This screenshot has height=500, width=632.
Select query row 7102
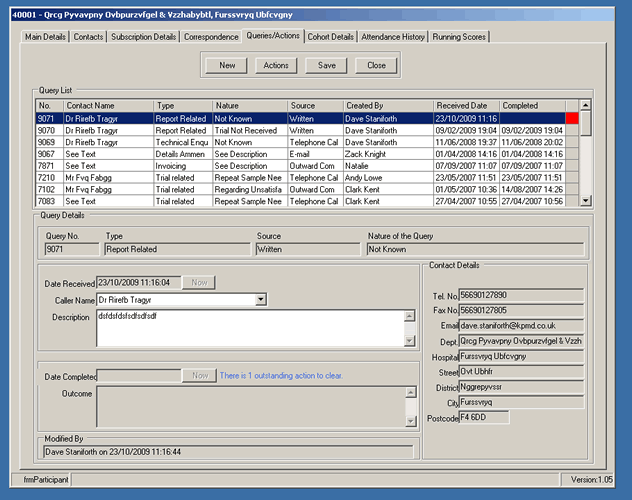307,189
